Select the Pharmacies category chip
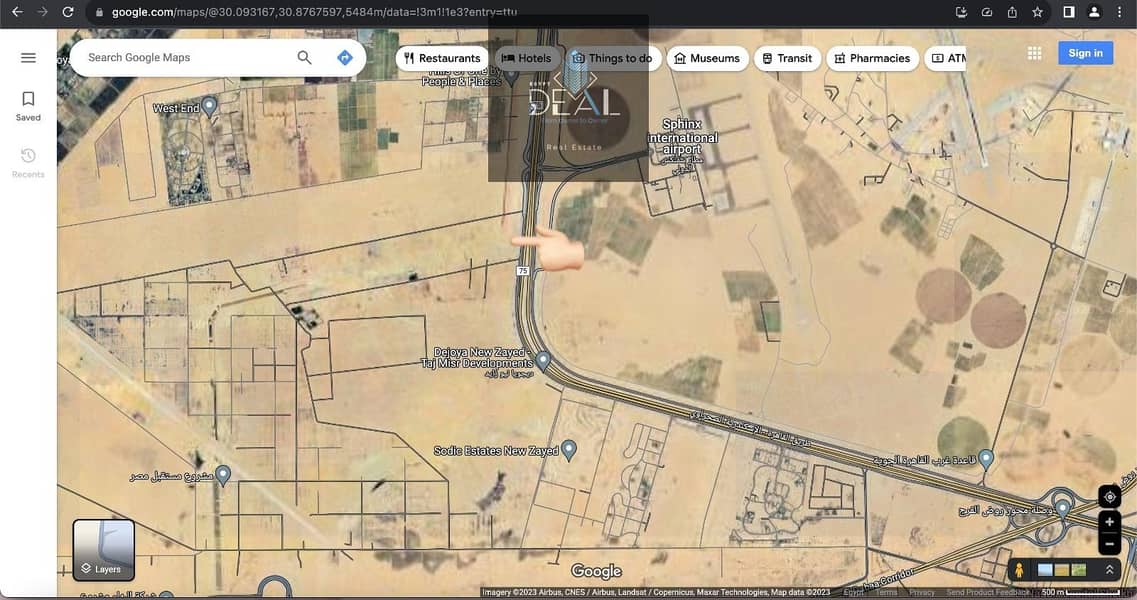Image resolution: width=1137 pixels, height=600 pixels. click(871, 58)
